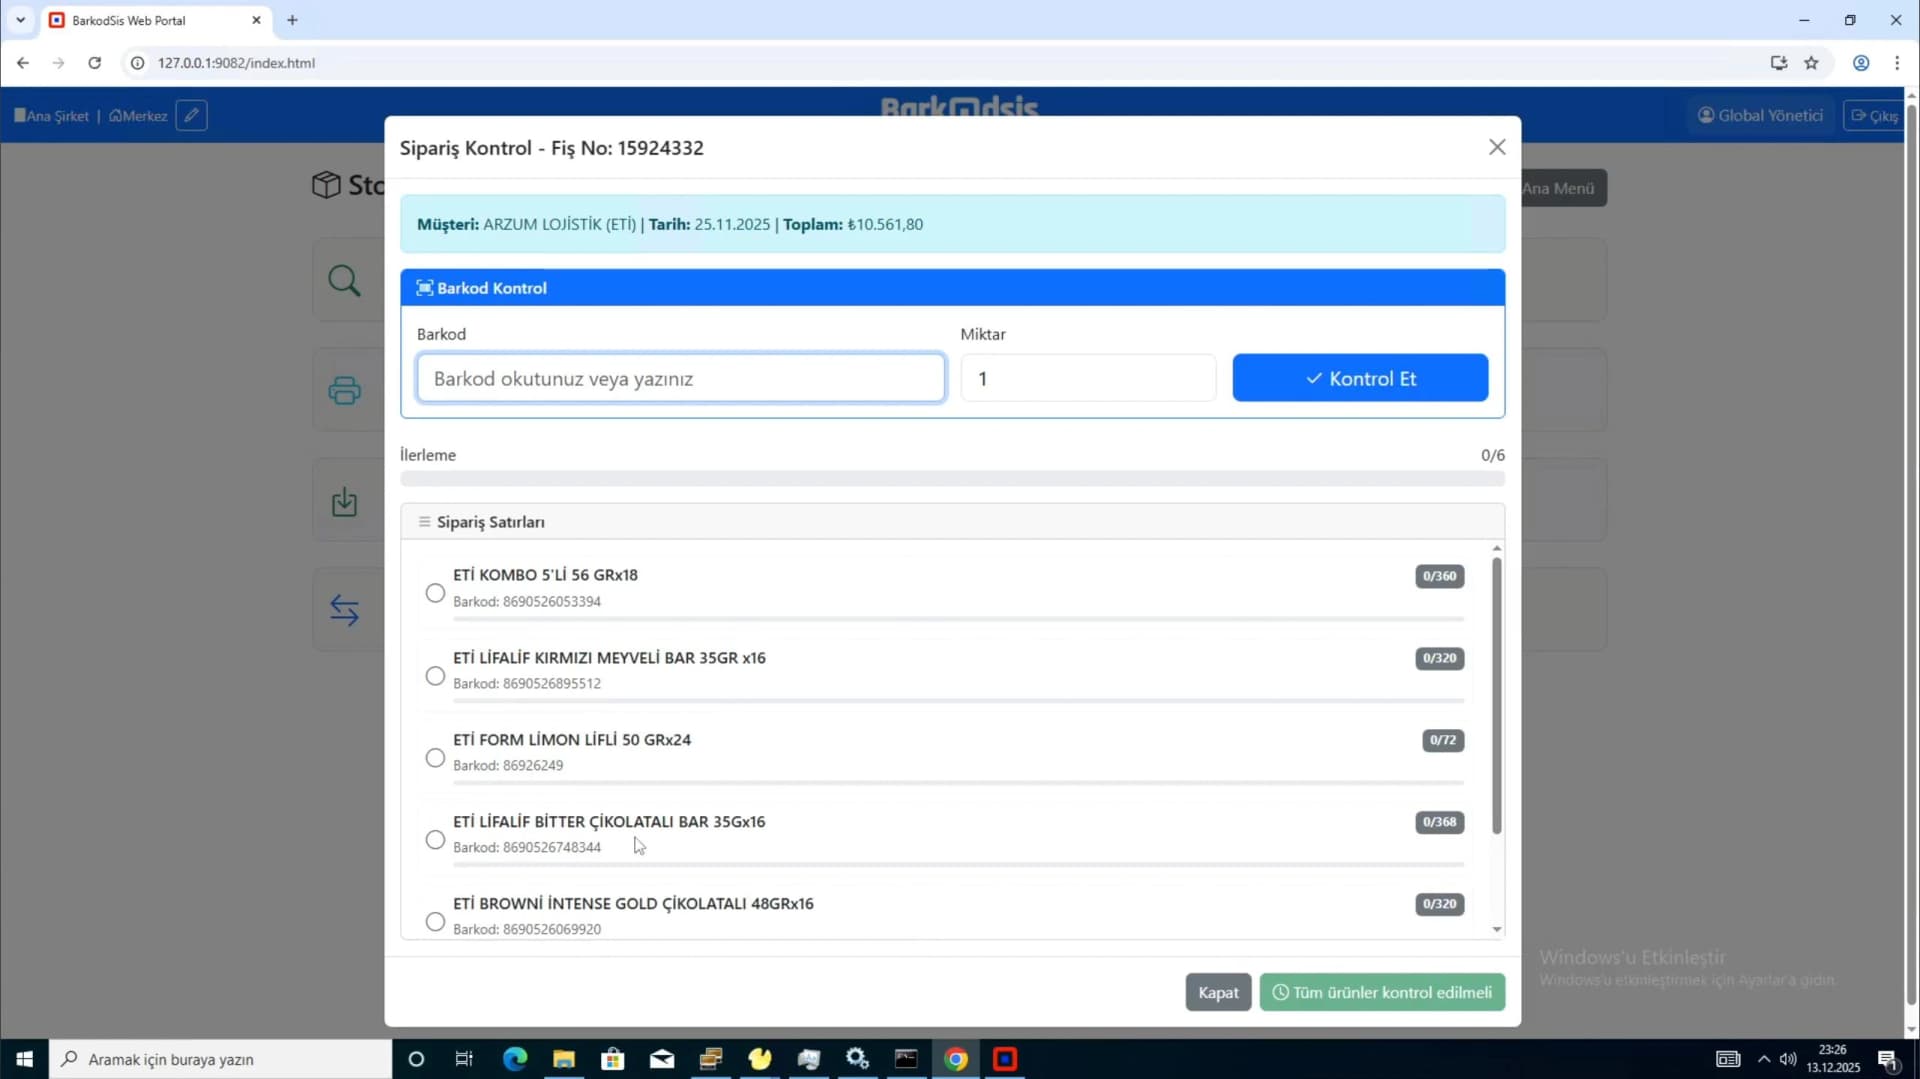Click the Barkod input field
This screenshot has height=1079, width=1920.
[680, 378]
